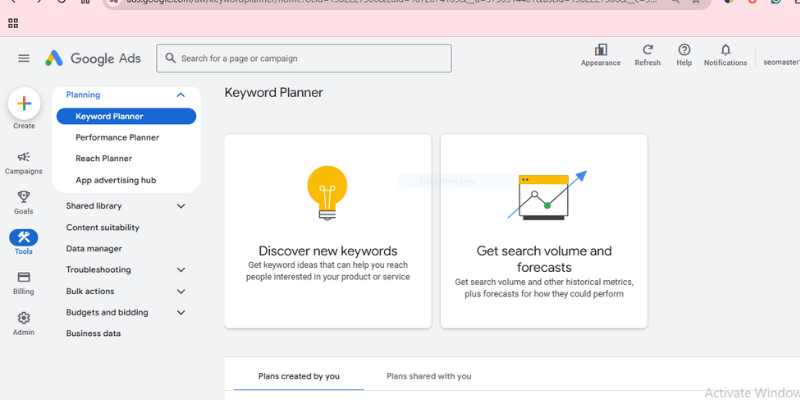
Task: Click the lightbulb Discover keywords illustration
Action: 327,192
